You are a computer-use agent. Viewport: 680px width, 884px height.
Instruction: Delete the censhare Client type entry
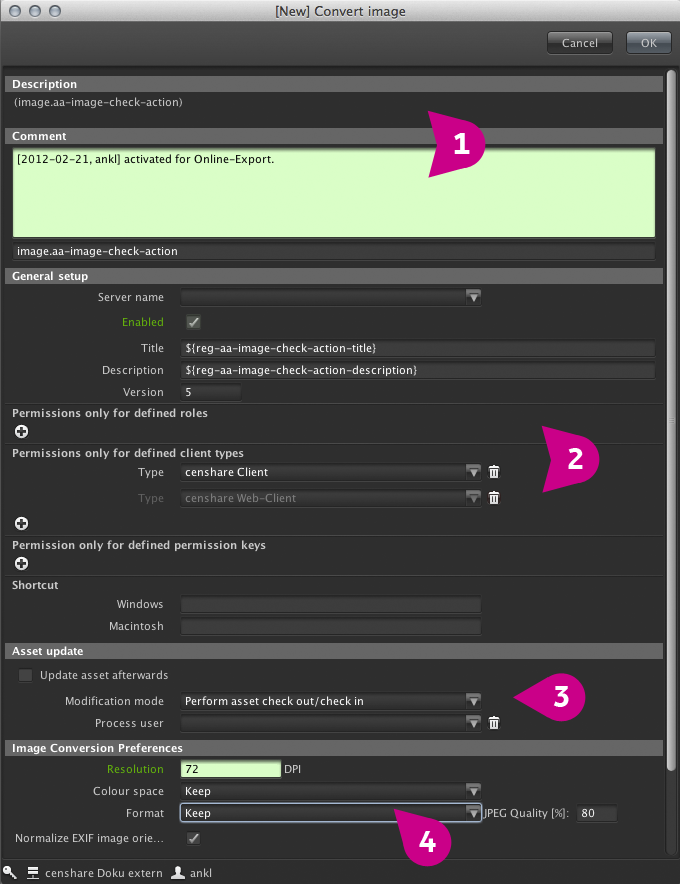[x=493, y=472]
